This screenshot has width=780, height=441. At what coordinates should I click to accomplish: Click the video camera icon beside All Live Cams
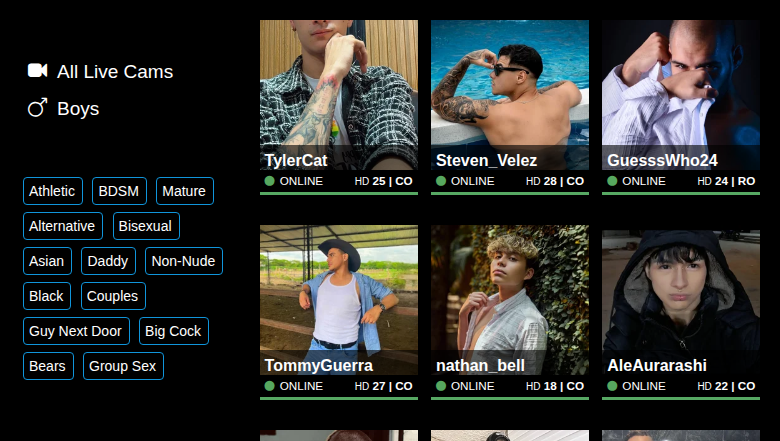point(37,71)
